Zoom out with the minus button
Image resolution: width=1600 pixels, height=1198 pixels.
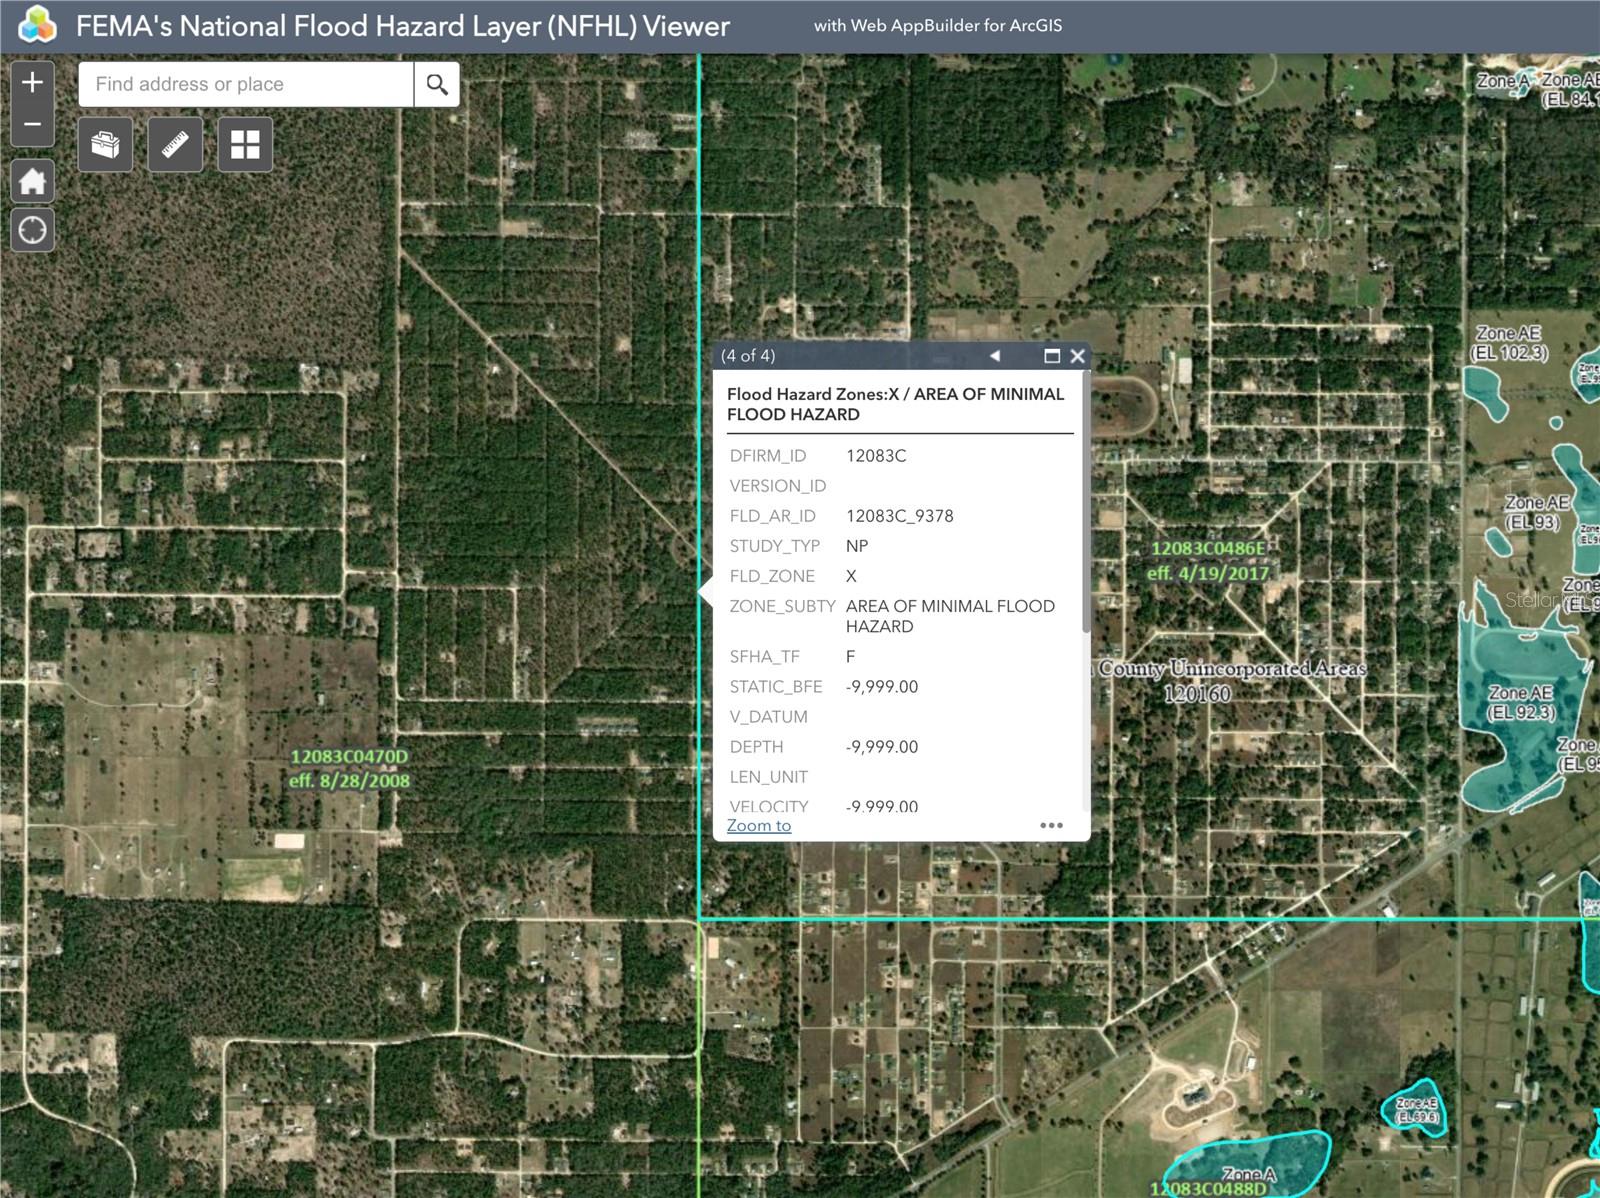coord(32,125)
